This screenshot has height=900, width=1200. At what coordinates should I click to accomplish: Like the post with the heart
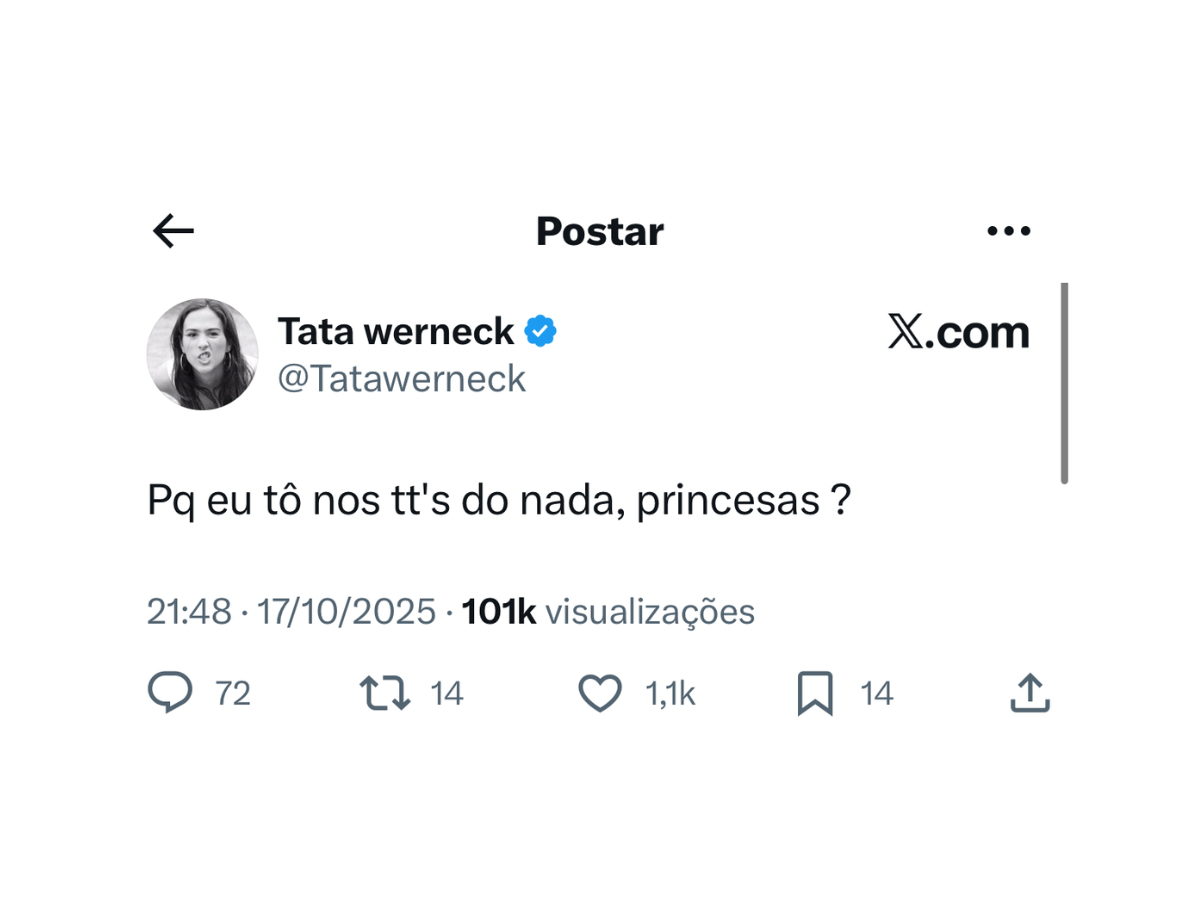tap(600, 693)
